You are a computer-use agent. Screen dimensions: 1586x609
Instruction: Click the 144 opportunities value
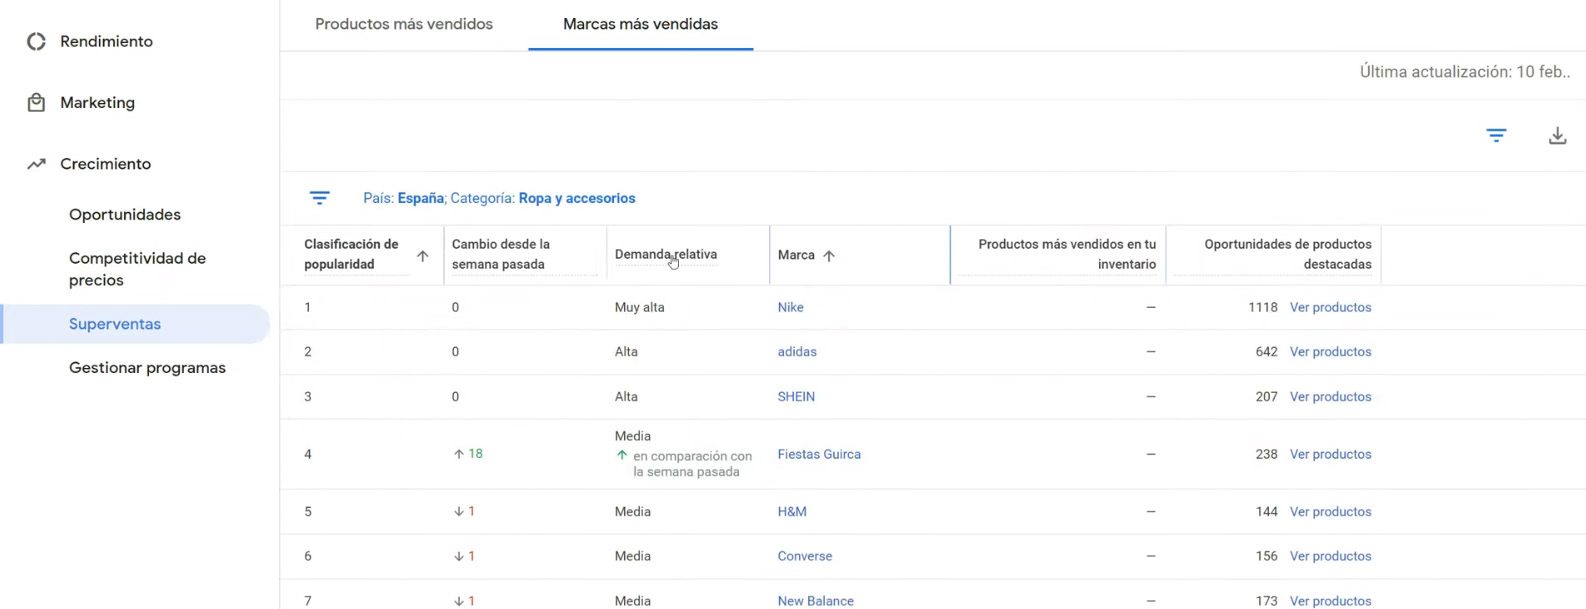point(1266,512)
